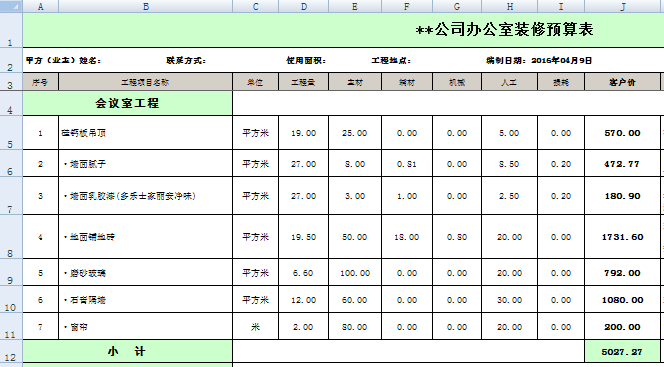The image size is (664, 367).
Task: Click the 机械 header cell
Action: [457, 82]
